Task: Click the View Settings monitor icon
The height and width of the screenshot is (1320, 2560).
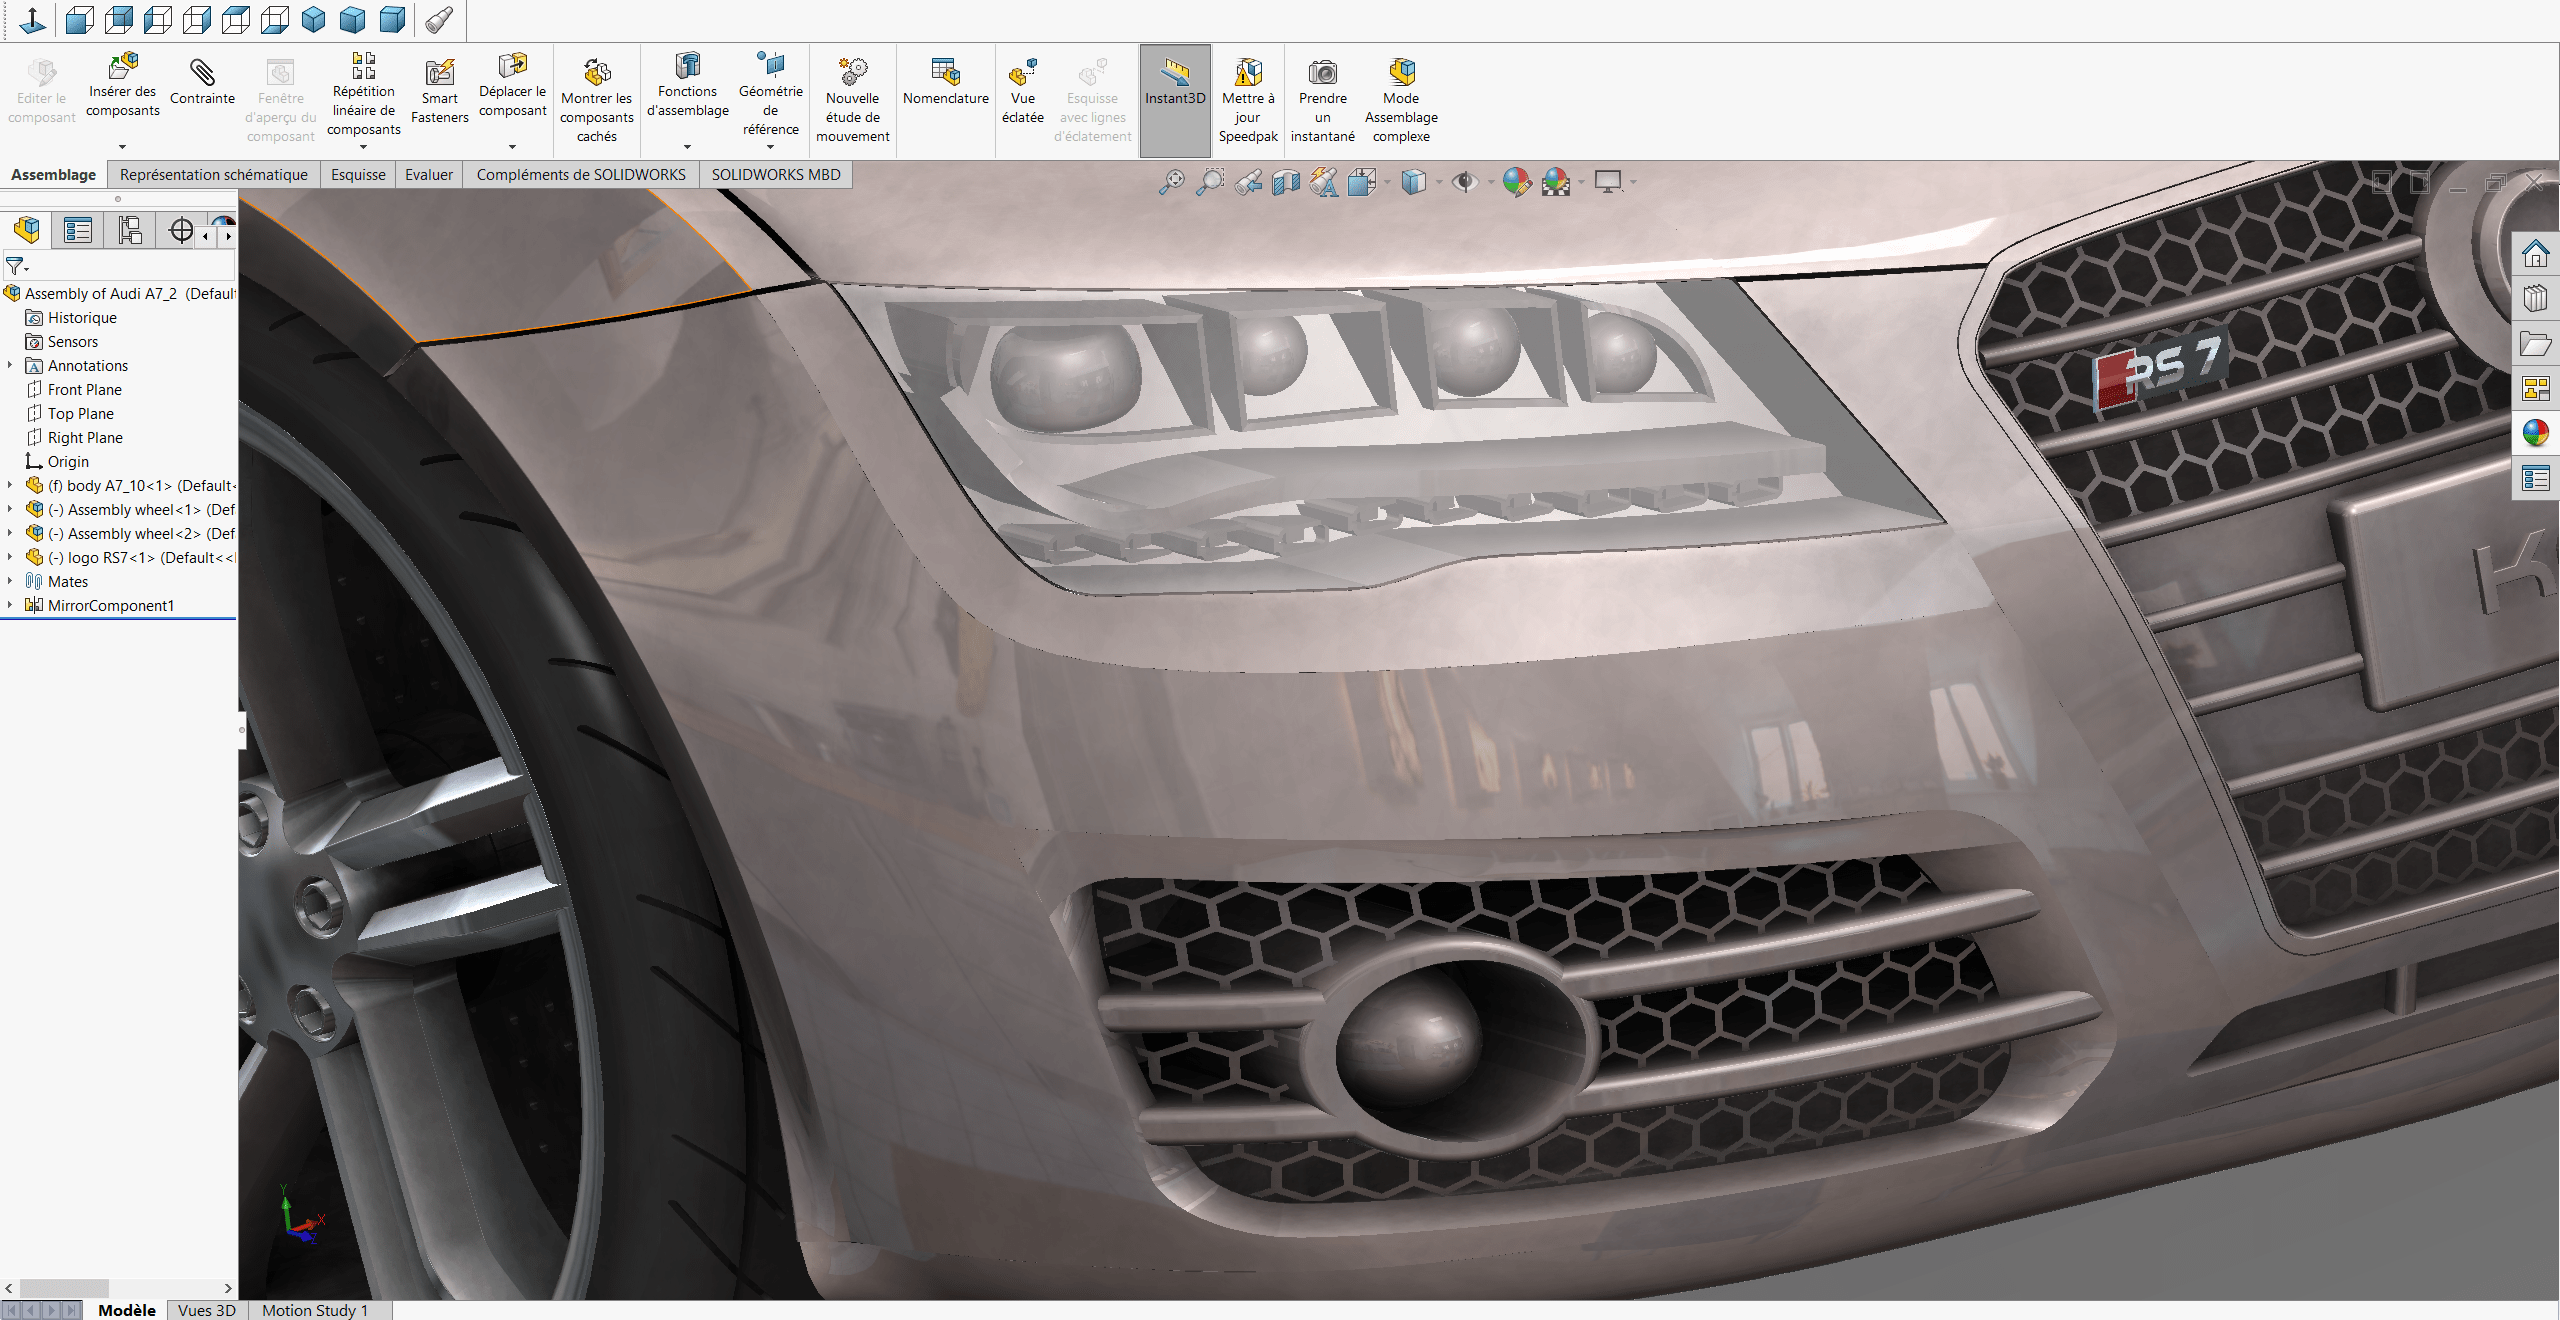Action: click(x=1608, y=182)
